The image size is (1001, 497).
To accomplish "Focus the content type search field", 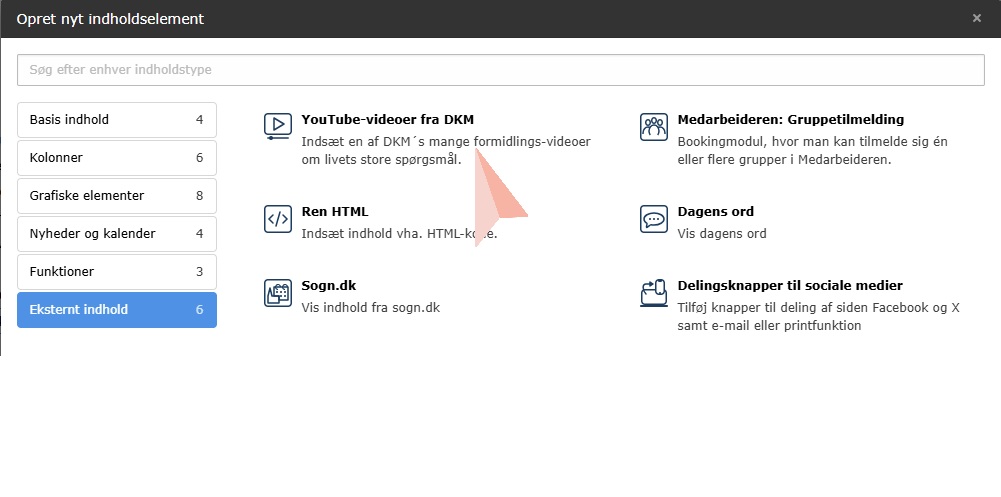I will point(500,70).
